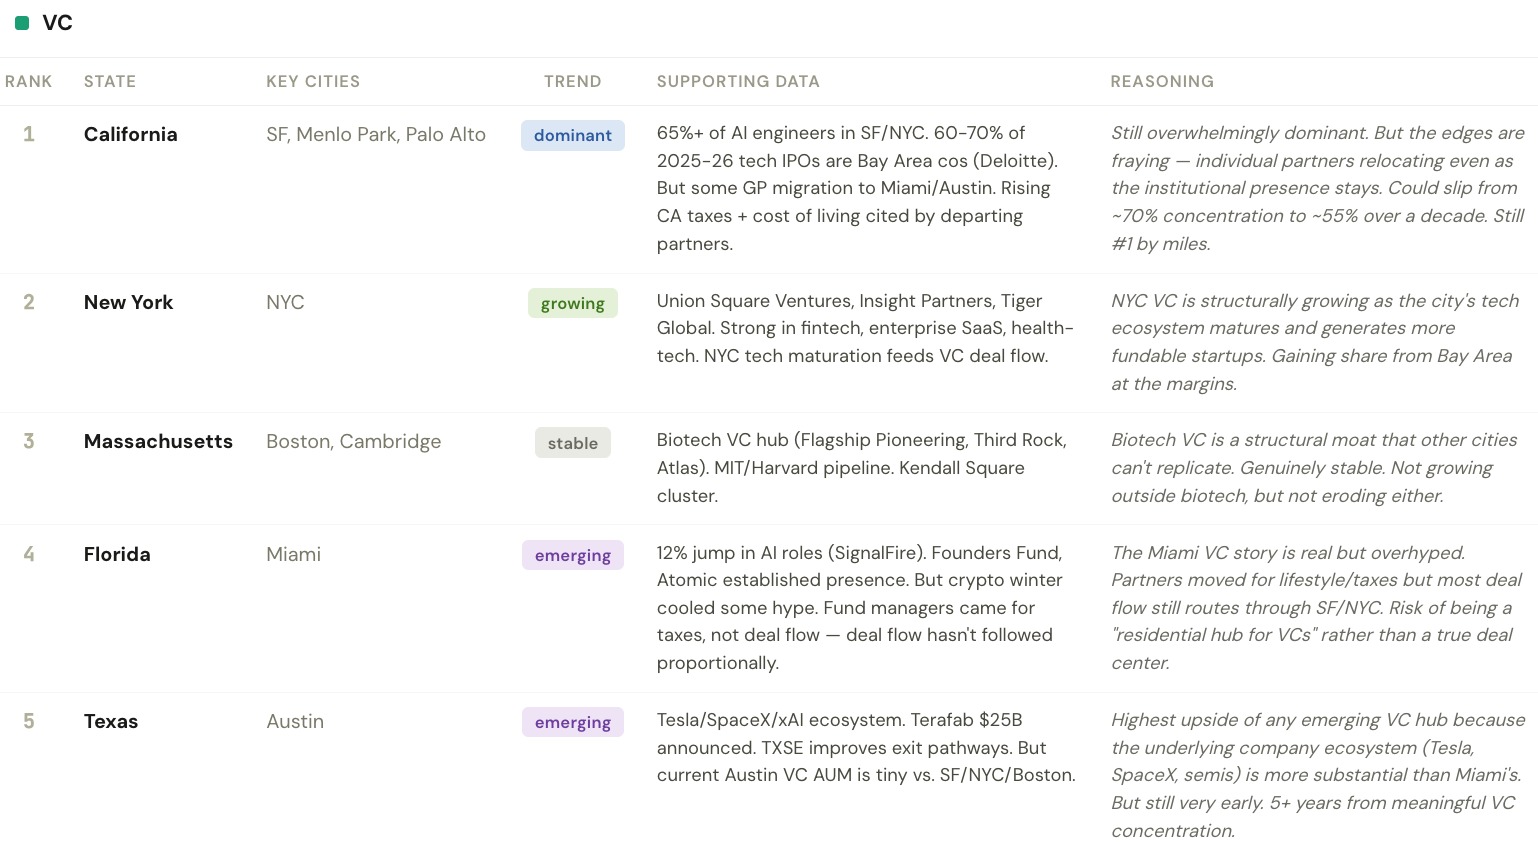Screen dimensions: 1538x852
Task: Click the RANK column header
Action: (x=28, y=82)
